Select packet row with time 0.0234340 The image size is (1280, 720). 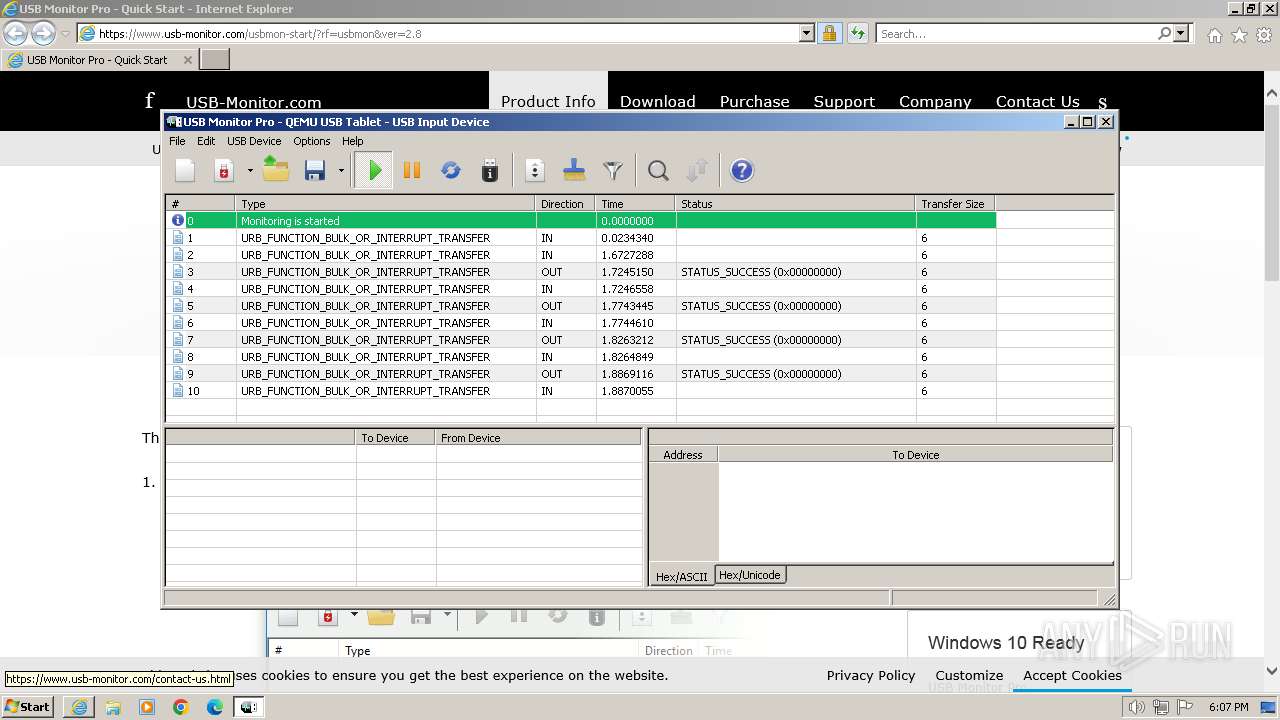click(581, 238)
